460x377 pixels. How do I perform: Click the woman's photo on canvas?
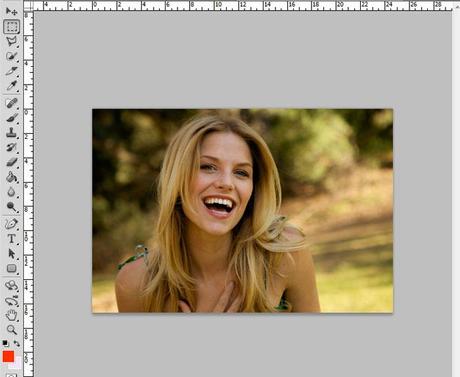tap(243, 211)
